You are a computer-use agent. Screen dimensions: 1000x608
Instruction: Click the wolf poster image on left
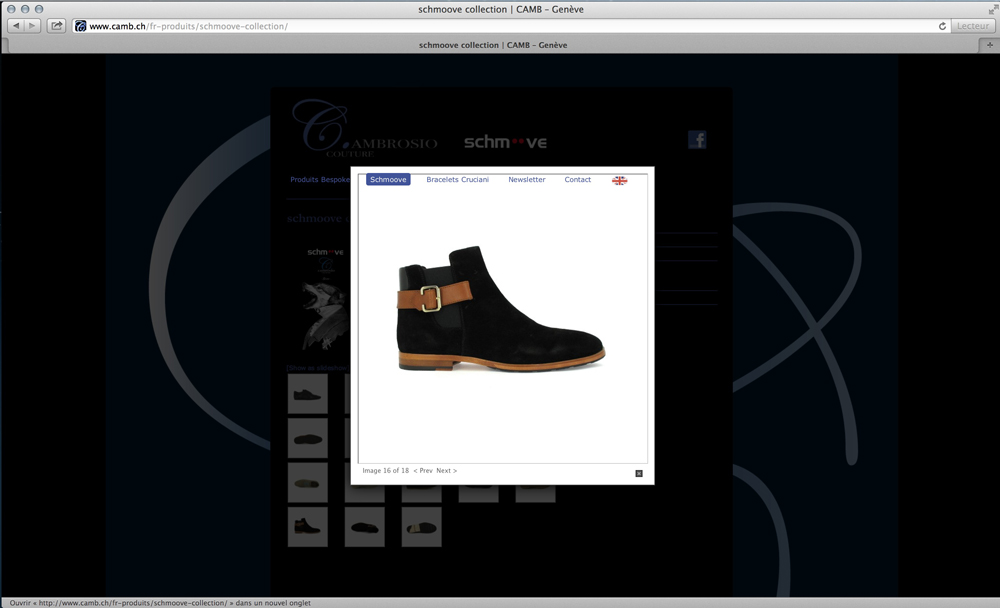point(325,299)
